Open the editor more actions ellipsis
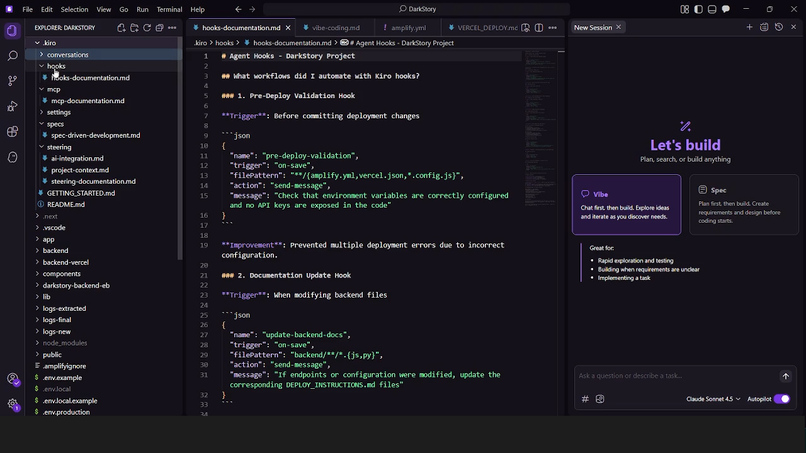 (x=553, y=28)
